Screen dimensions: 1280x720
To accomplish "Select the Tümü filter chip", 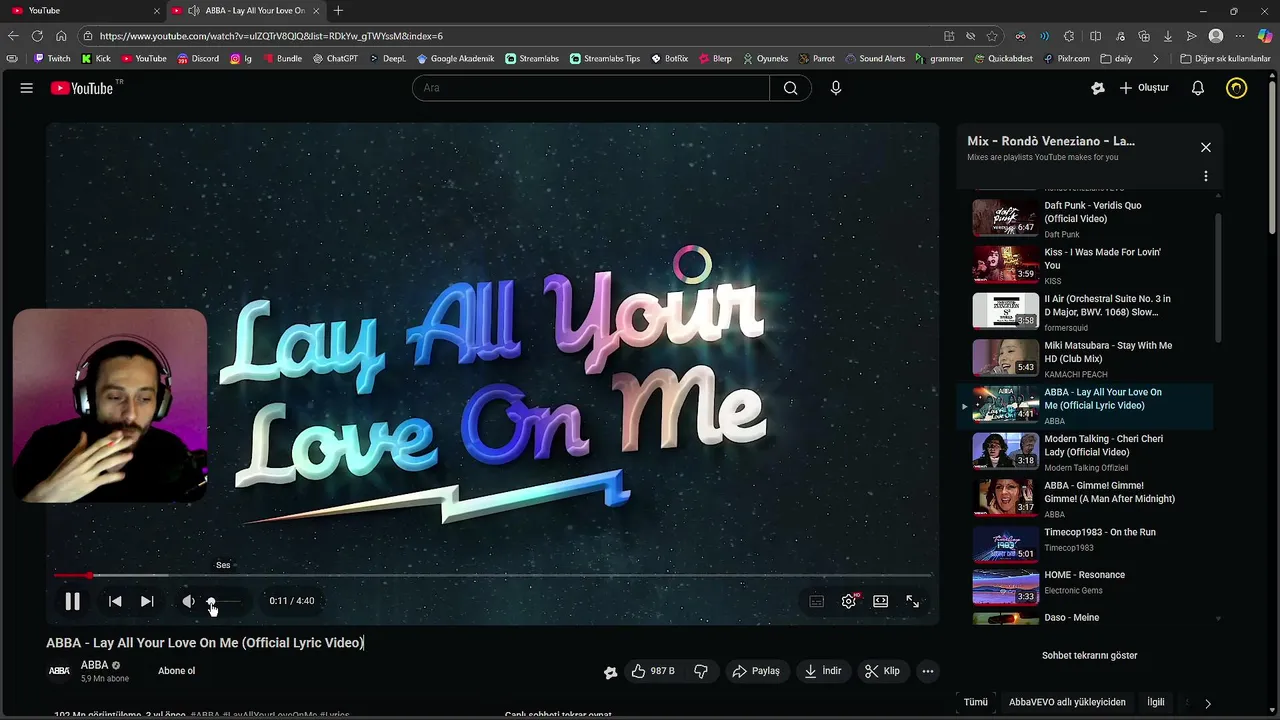I will coord(976,702).
